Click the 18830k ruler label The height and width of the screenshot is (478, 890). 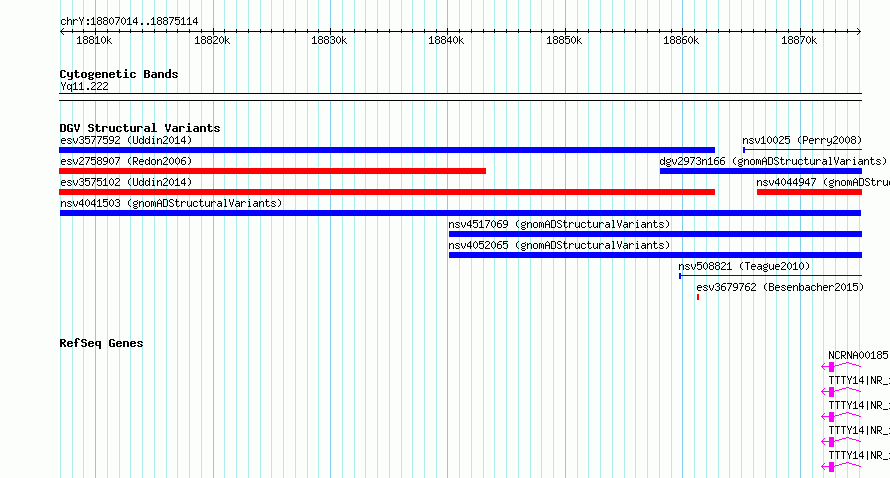329,40
